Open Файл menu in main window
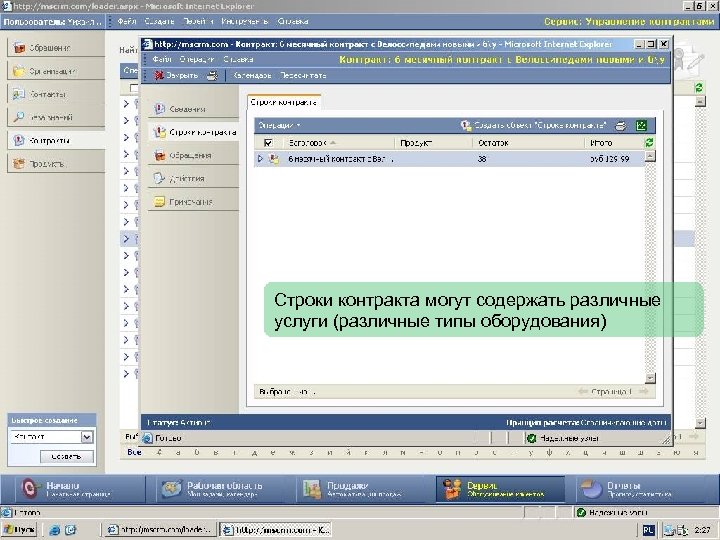The height and width of the screenshot is (540, 720). tap(127, 21)
